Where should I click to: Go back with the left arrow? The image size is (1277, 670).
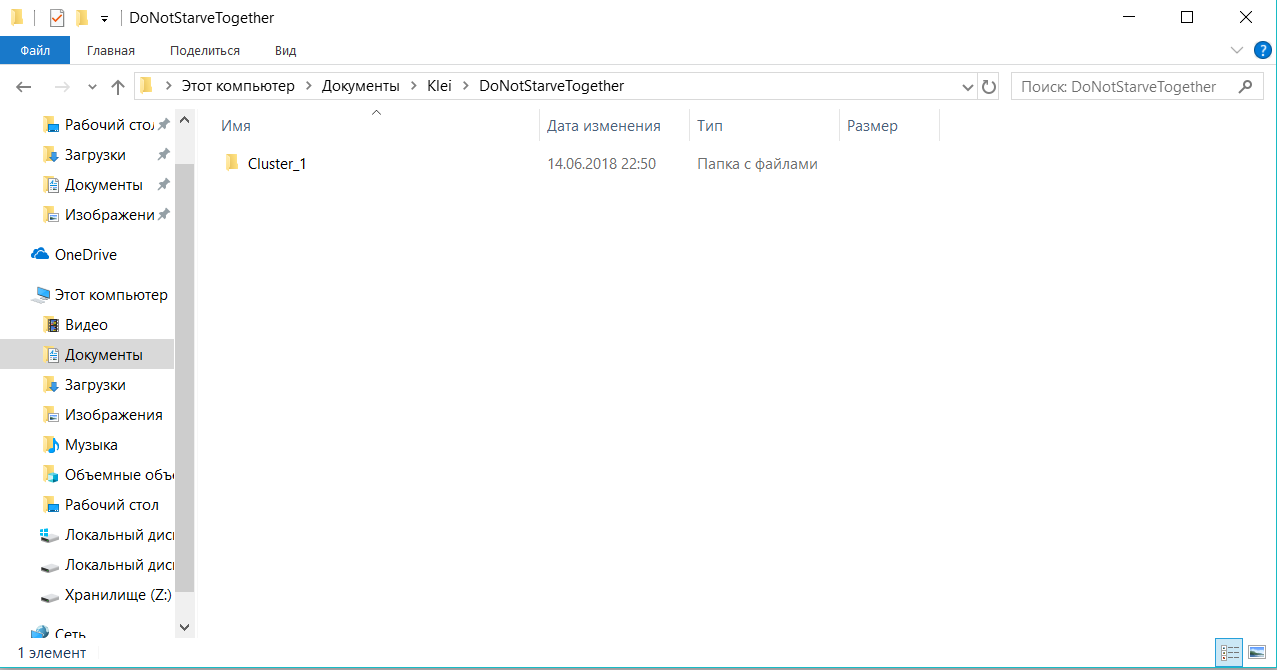24,87
